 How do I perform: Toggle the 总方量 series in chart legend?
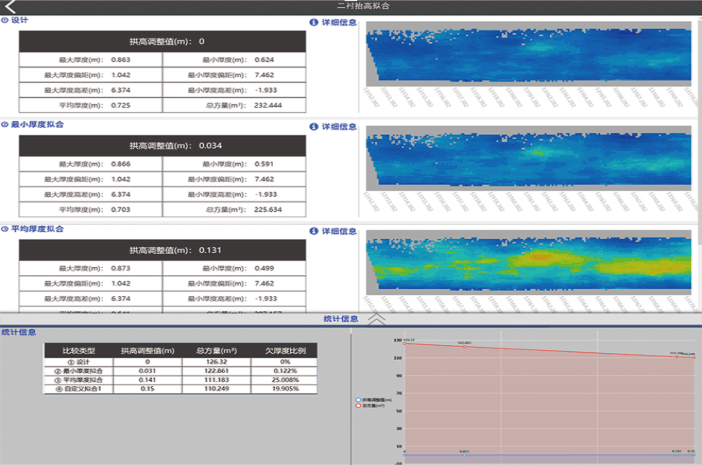[x=358, y=405]
